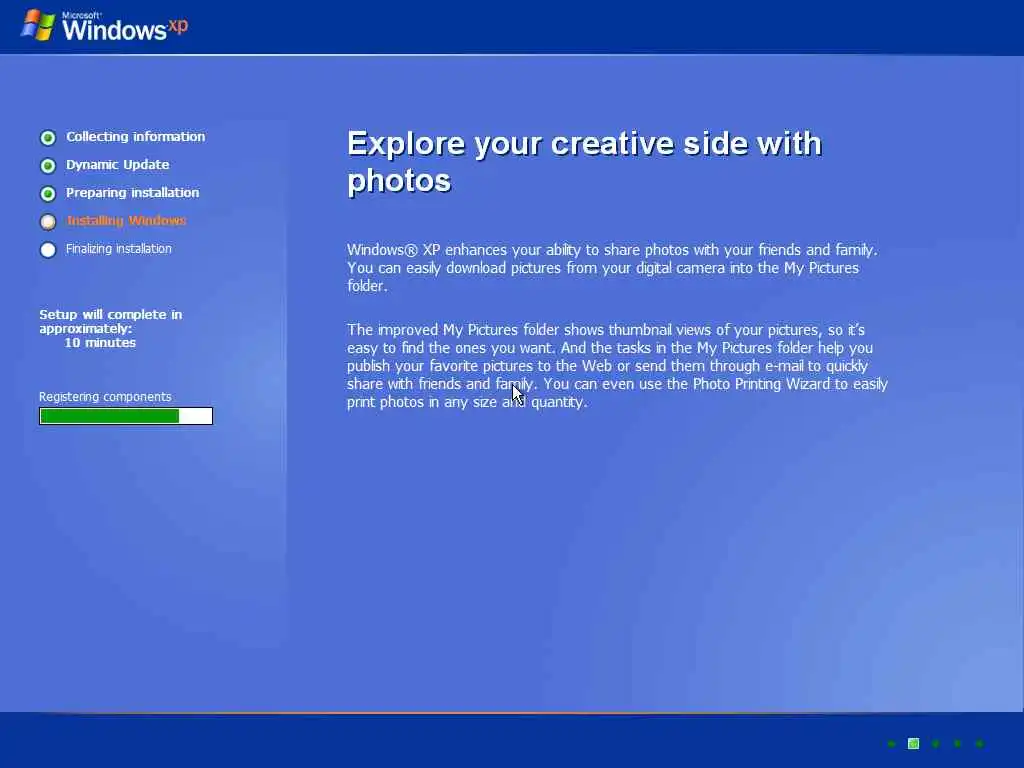Click the Preparing installation step bullet
1024x768 pixels.
(48, 194)
